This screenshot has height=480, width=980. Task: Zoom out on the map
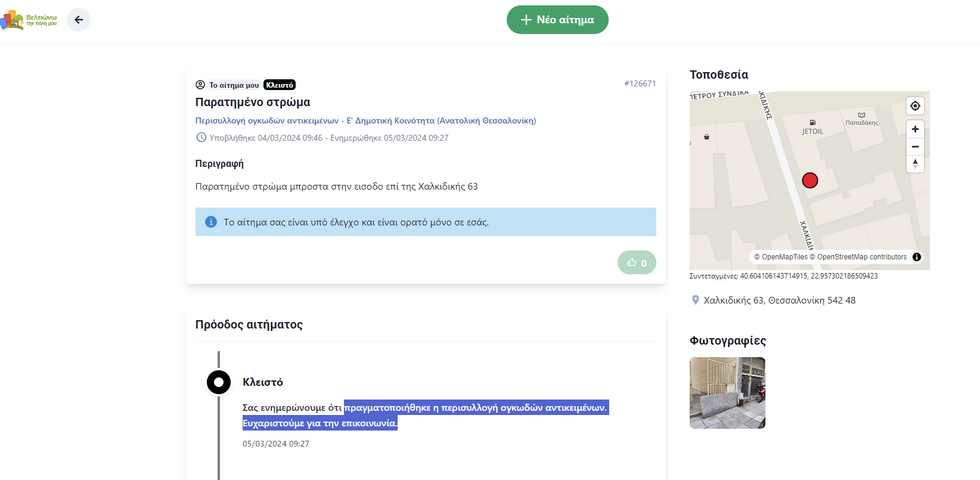tap(915, 147)
